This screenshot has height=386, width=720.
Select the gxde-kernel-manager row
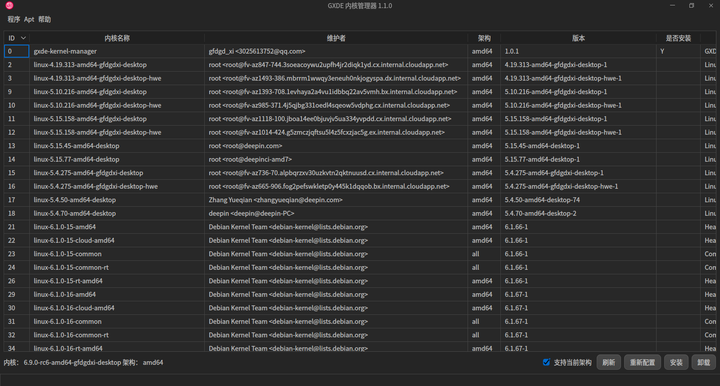click(x=360, y=51)
